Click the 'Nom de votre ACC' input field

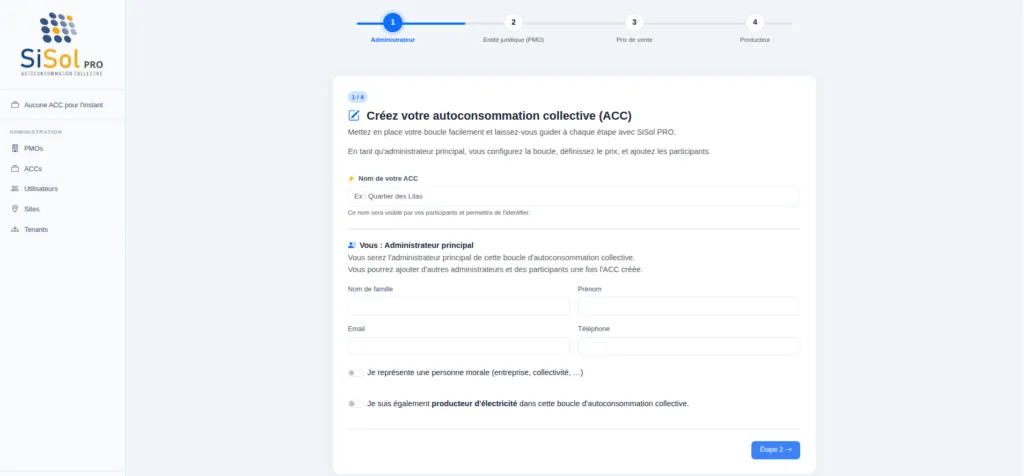pos(573,196)
